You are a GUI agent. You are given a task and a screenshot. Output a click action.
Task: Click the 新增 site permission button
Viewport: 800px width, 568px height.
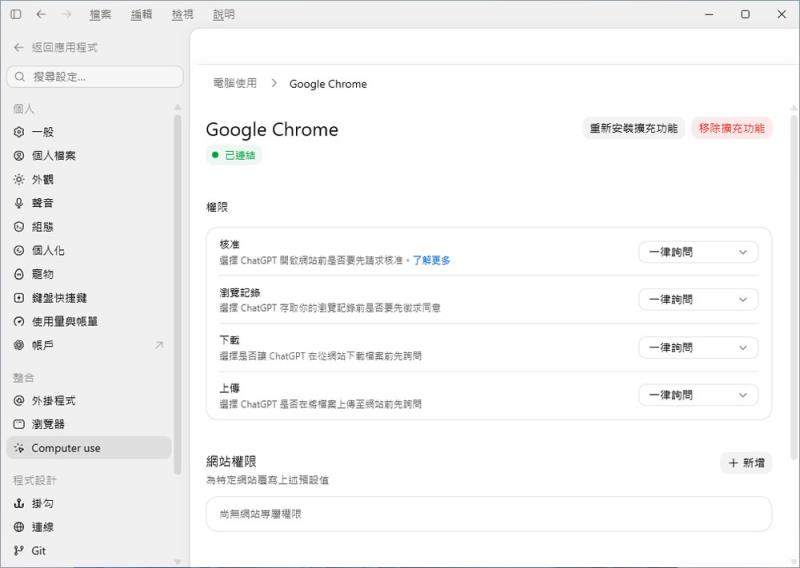coord(746,463)
